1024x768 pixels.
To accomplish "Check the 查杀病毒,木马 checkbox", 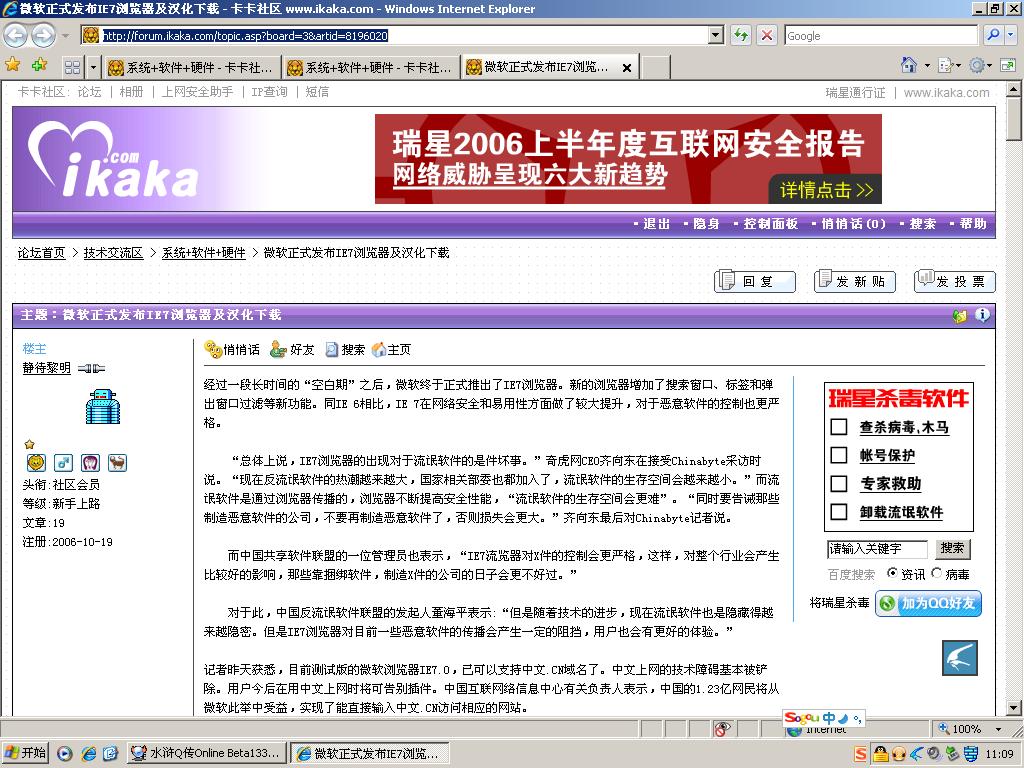I will coord(839,427).
